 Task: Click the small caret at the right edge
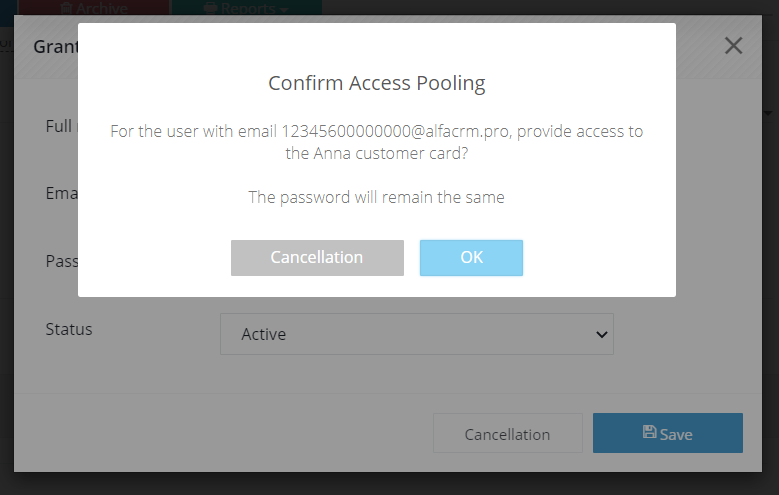(768, 113)
